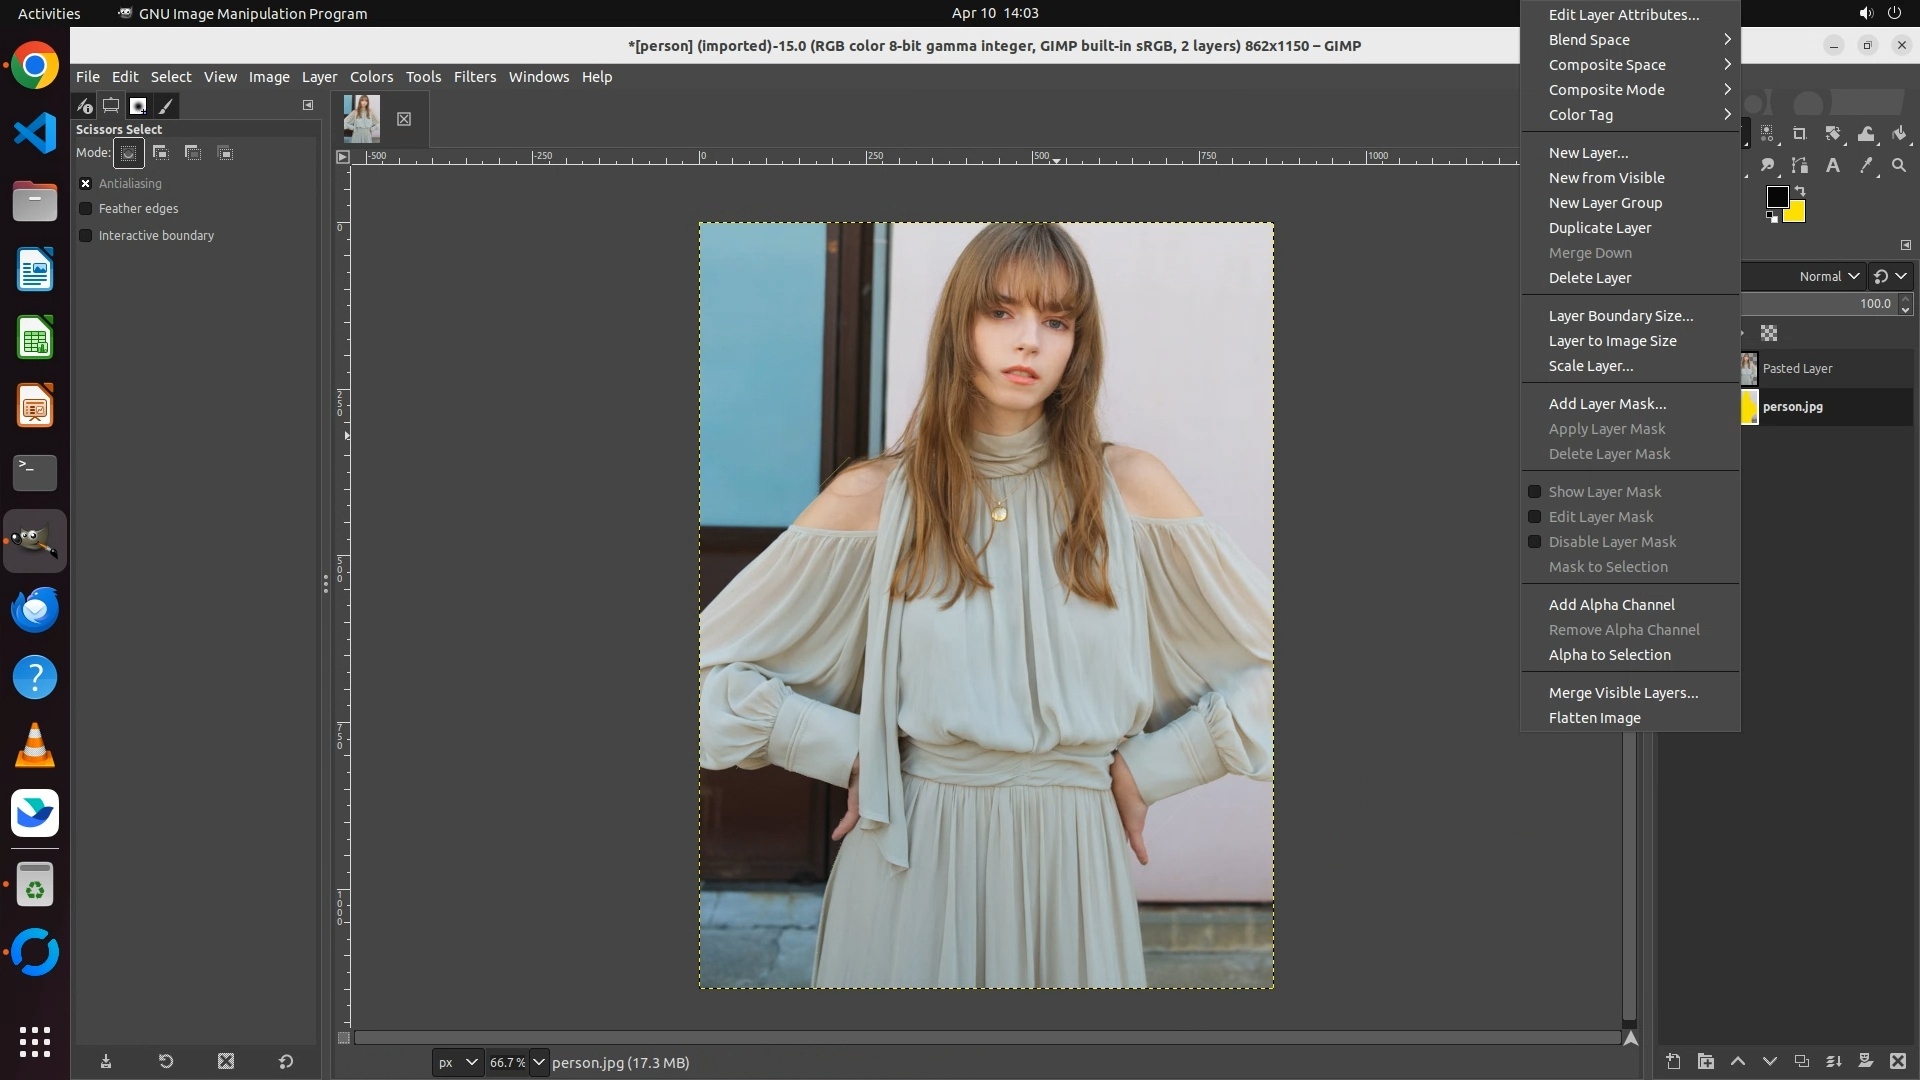Click add-to-selection mode icon
The height and width of the screenshot is (1080, 1920).
161,153
